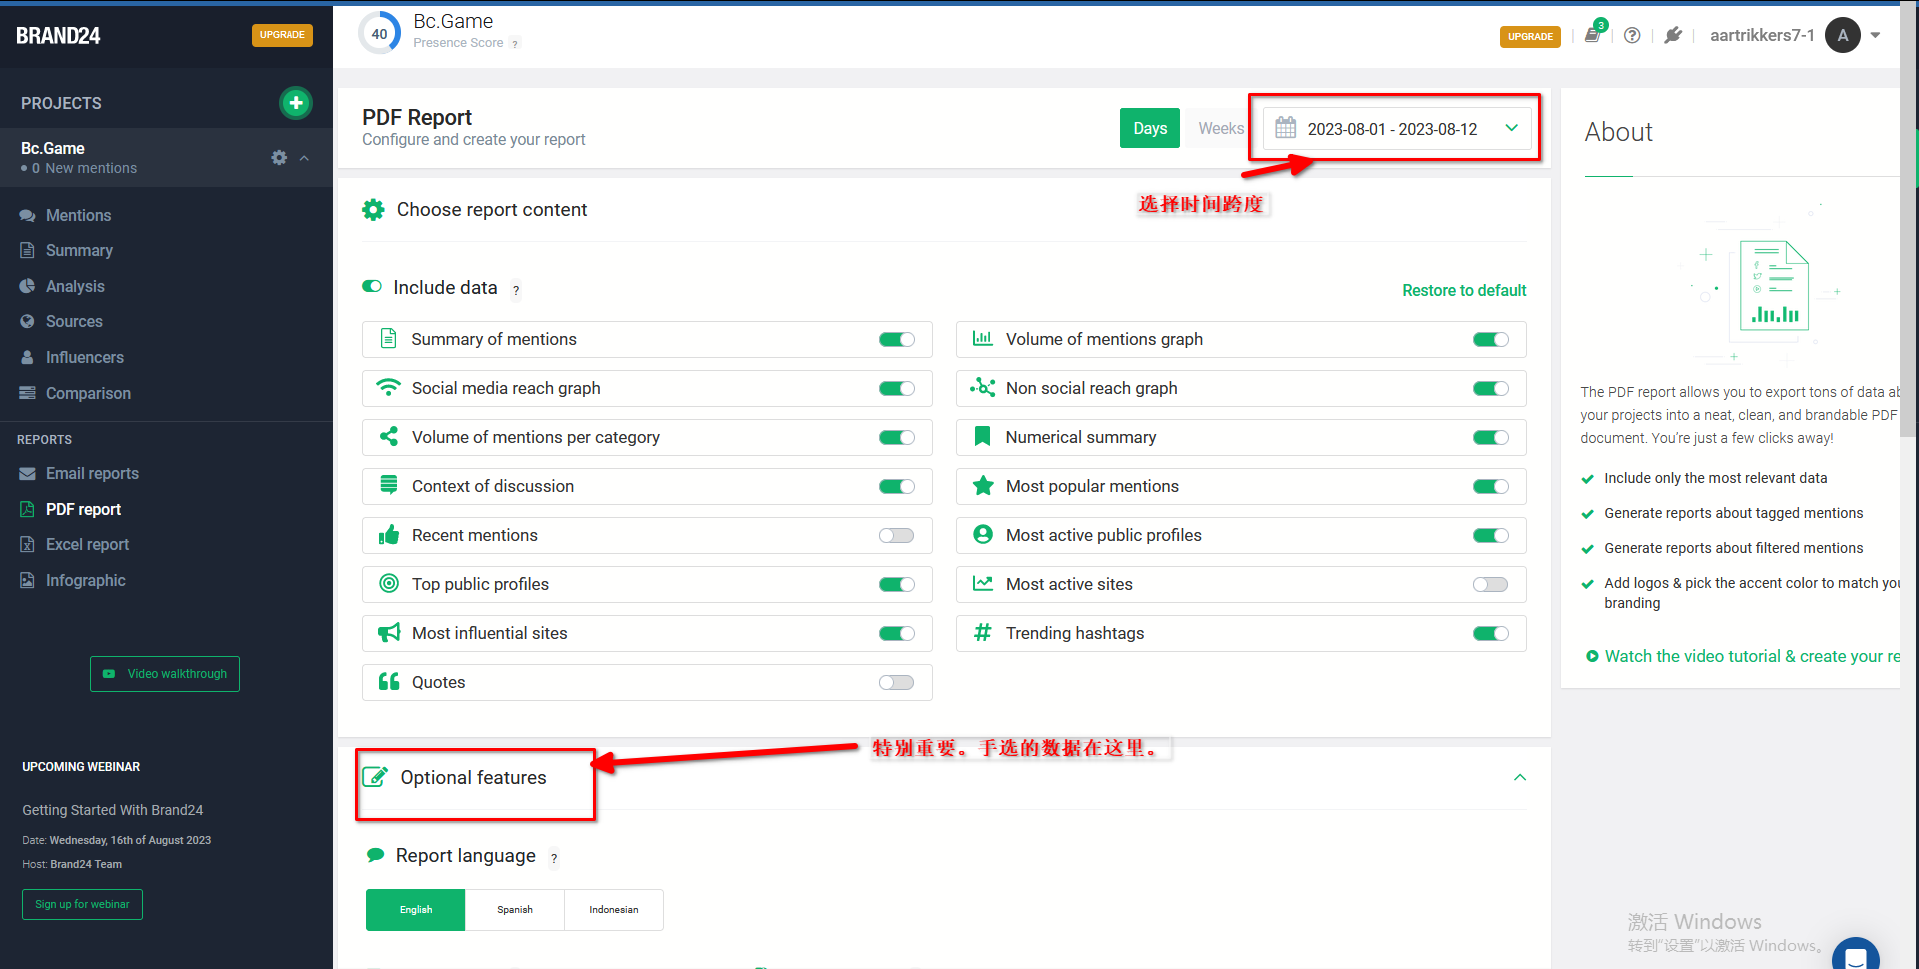The width and height of the screenshot is (1919, 969).
Task: Show Report language help tooltip
Action: (554, 858)
